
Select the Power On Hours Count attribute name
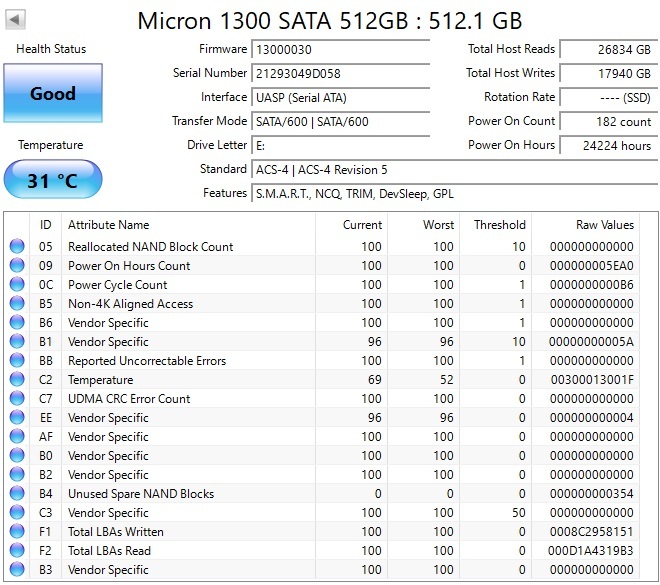(129, 266)
